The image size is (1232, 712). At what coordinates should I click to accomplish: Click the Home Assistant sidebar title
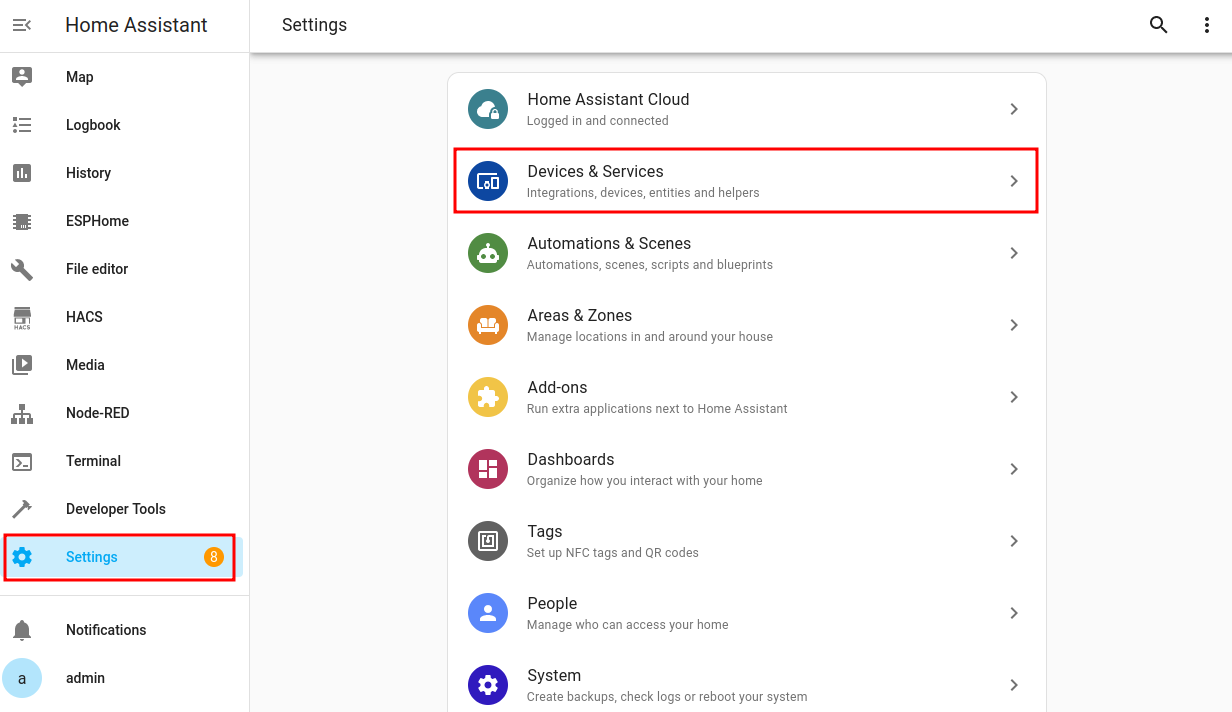[x=136, y=25]
